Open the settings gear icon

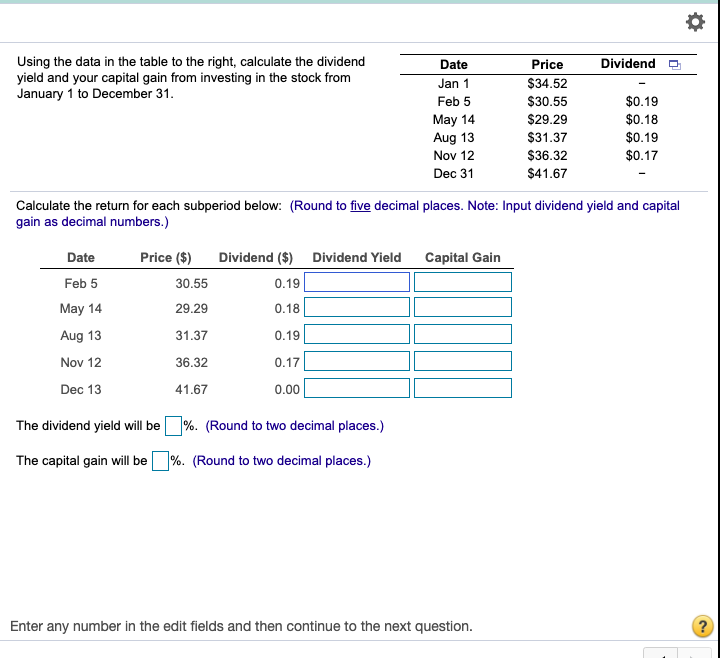[x=695, y=22]
